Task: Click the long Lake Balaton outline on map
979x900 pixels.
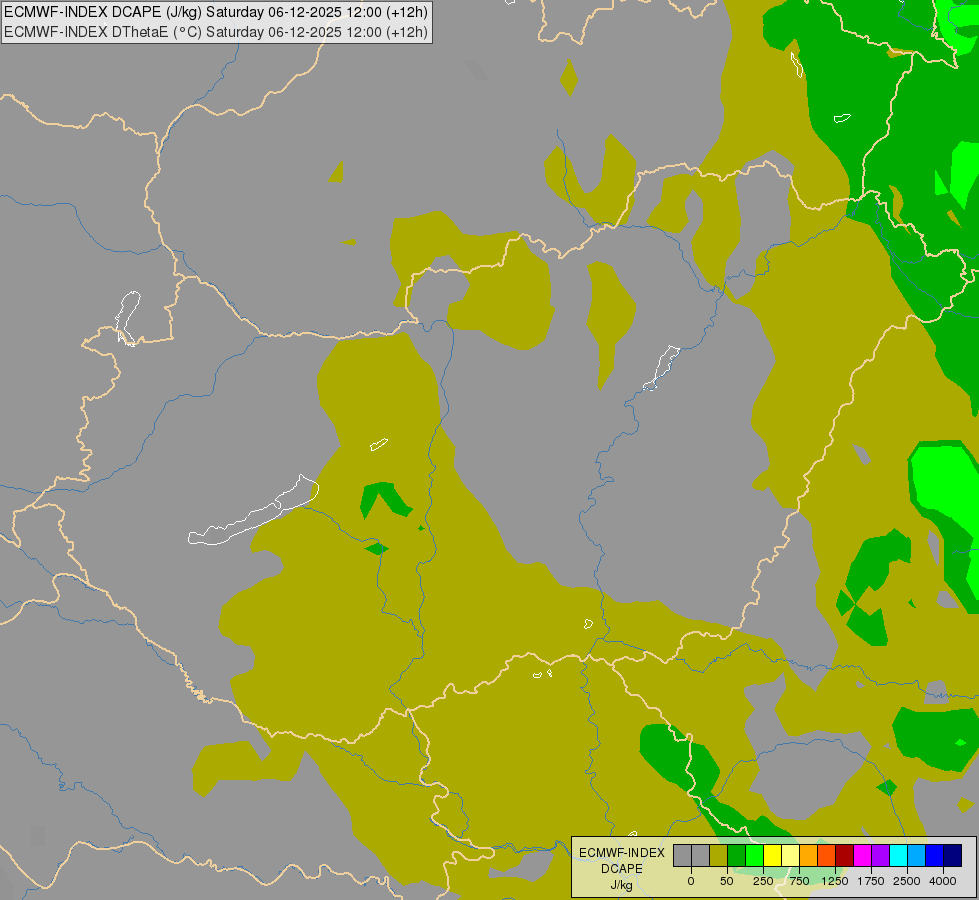Action: point(253,511)
